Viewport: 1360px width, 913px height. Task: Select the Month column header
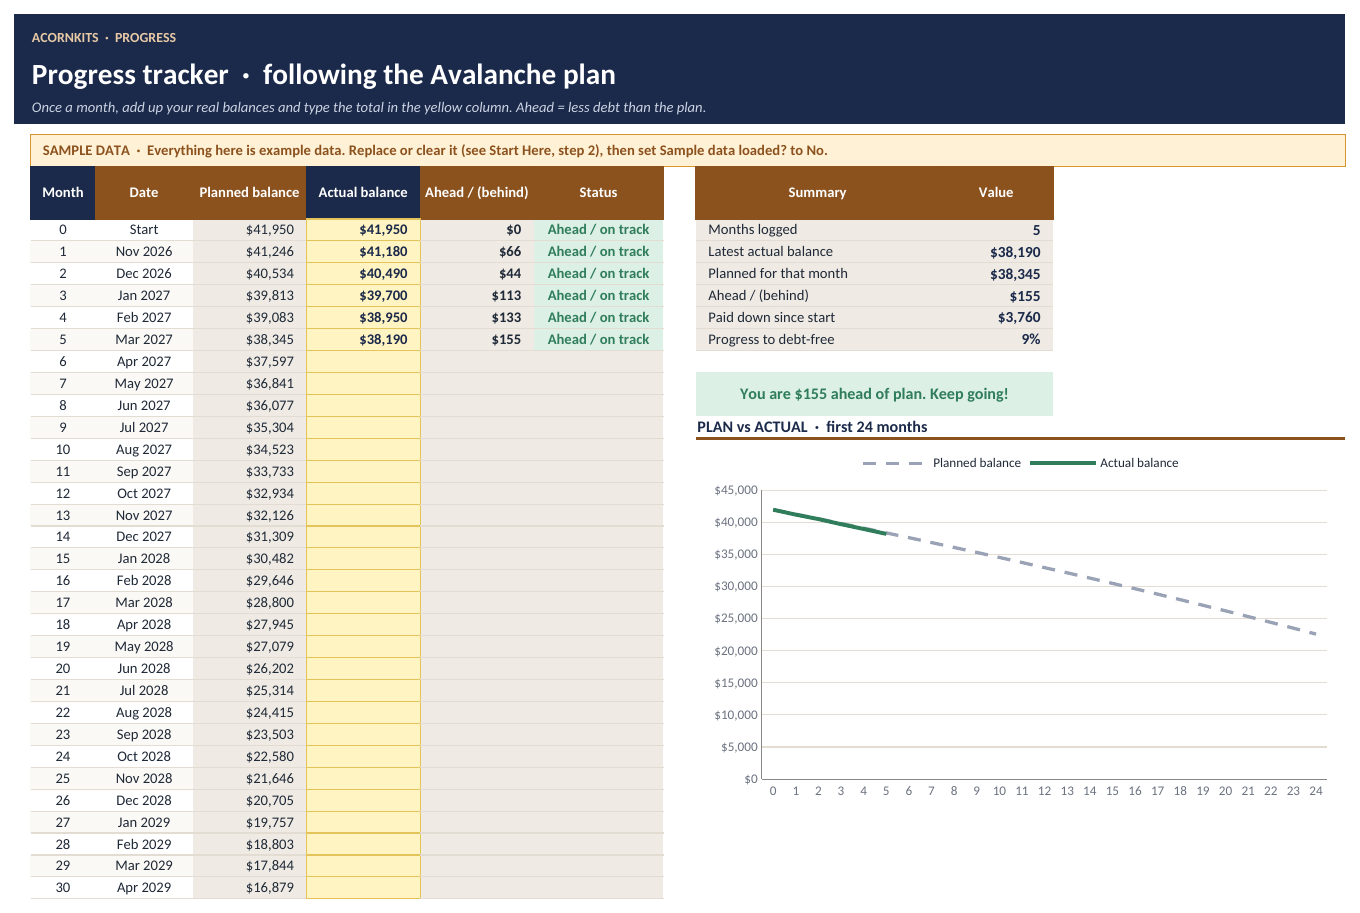(63, 193)
